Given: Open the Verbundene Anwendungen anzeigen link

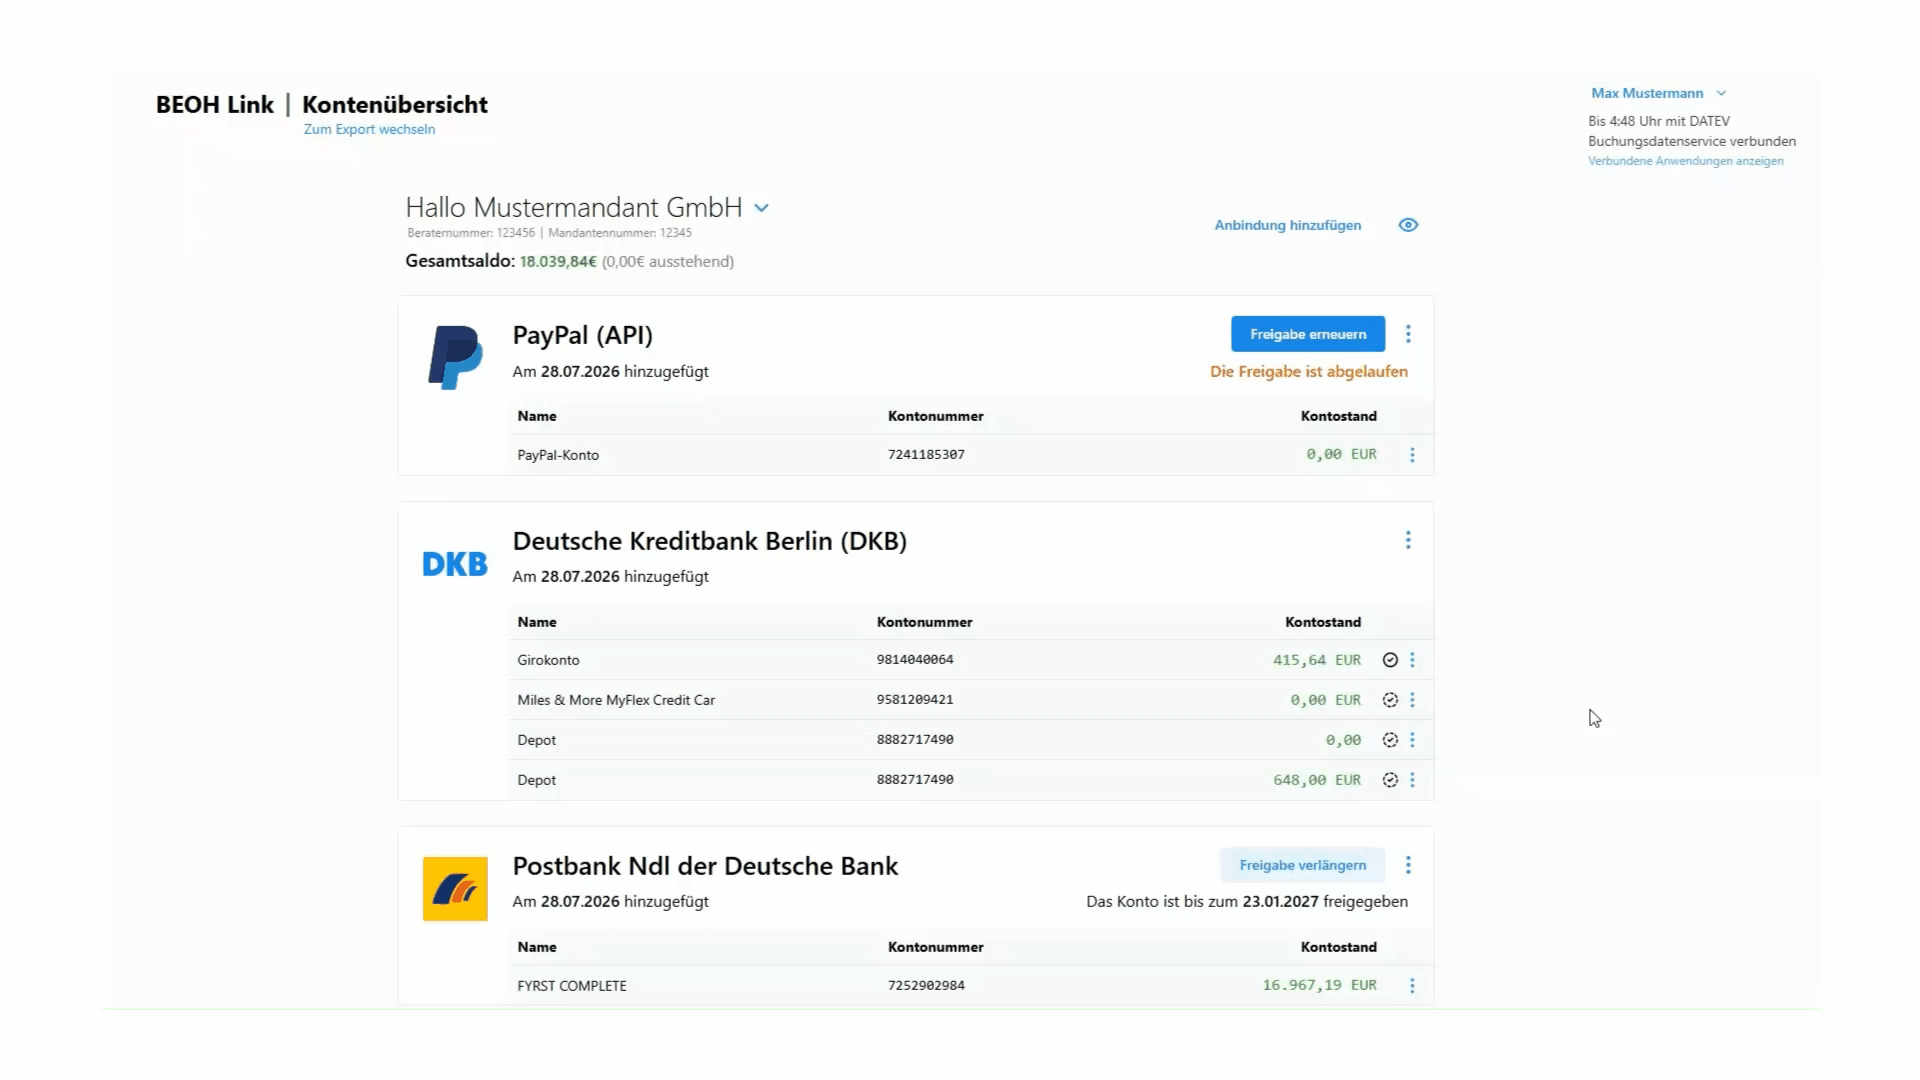Looking at the screenshot, I should coord(1685,161).
